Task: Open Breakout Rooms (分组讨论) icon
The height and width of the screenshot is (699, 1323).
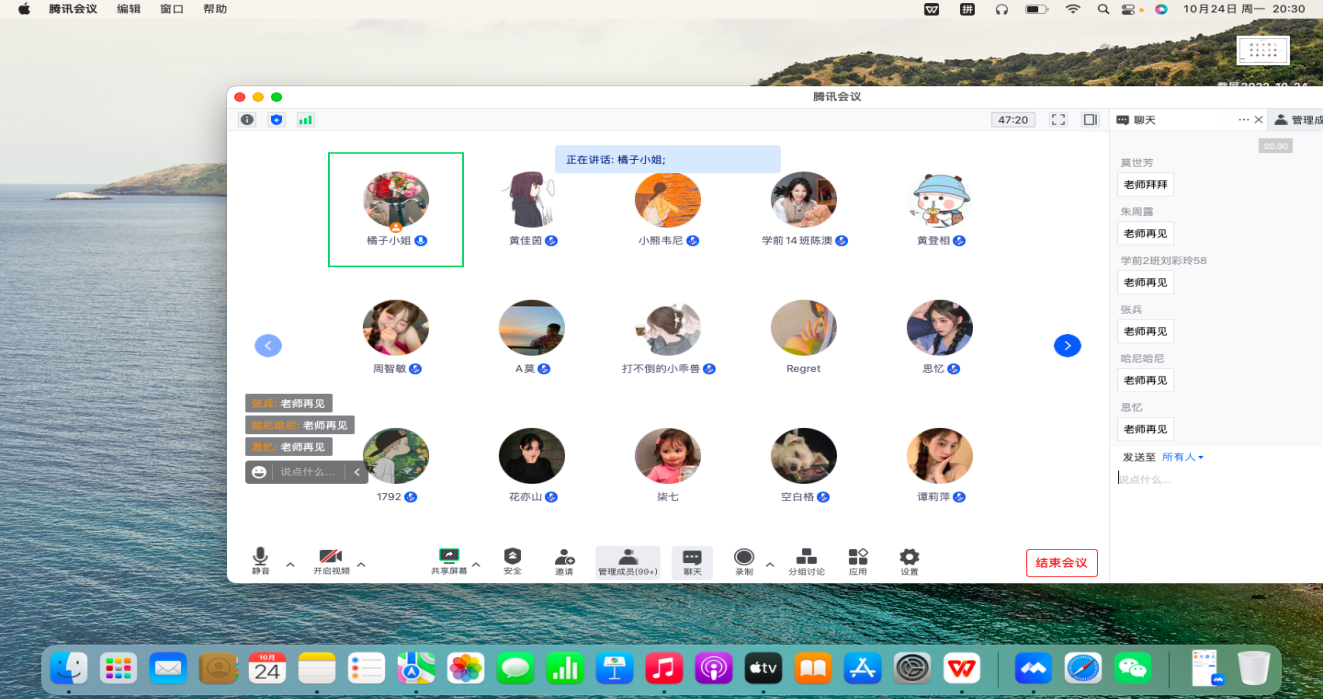Action: (x=806, y=558)
